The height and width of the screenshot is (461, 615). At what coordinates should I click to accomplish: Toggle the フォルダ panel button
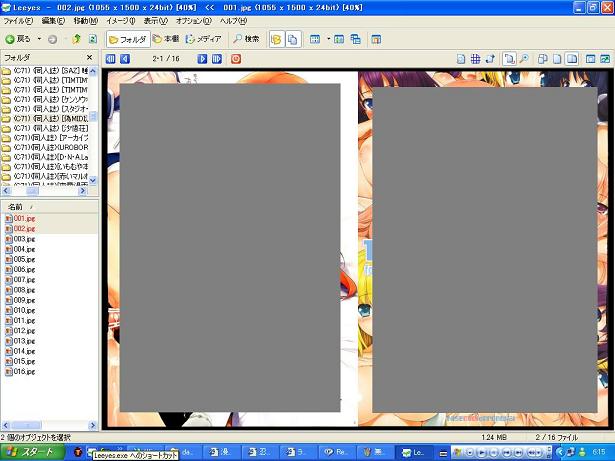point(128,39)
